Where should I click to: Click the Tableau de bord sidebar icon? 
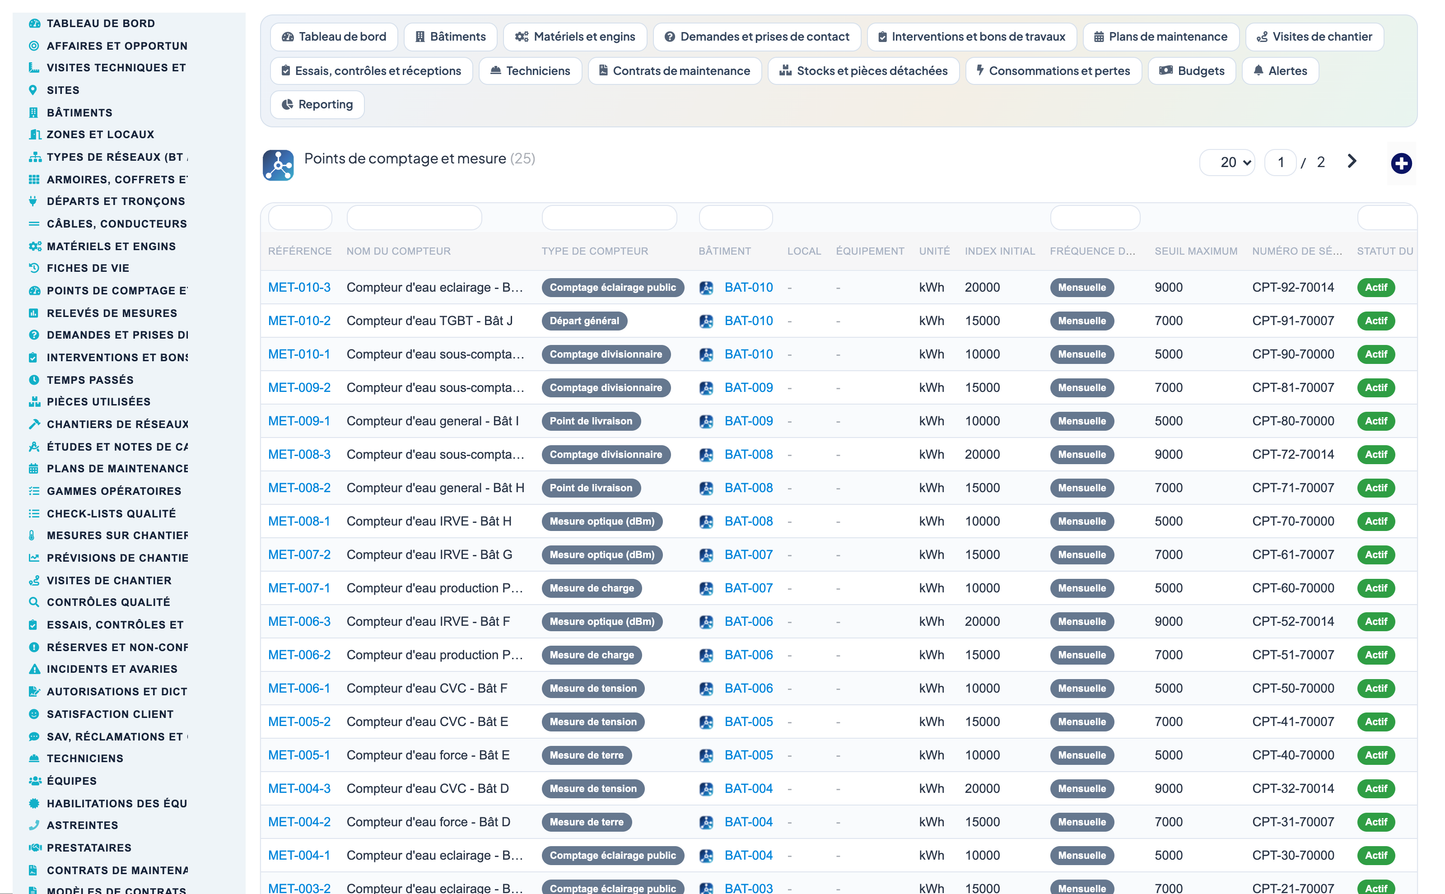(34, 23)
